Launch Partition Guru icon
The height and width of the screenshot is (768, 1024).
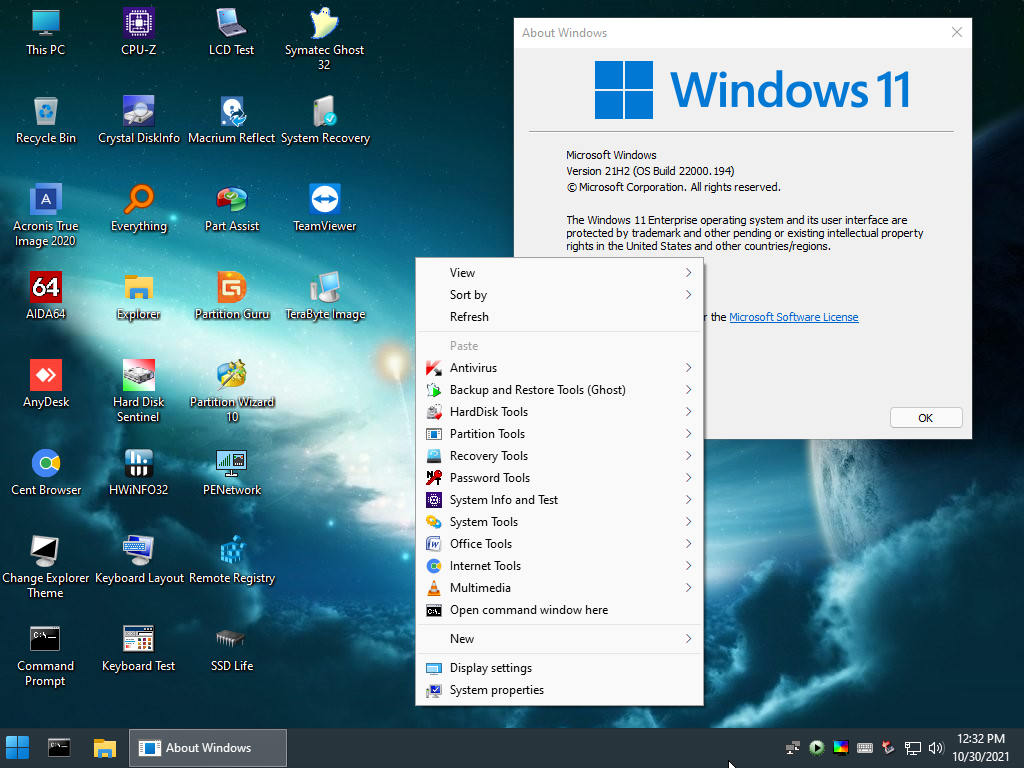point(231,296)
